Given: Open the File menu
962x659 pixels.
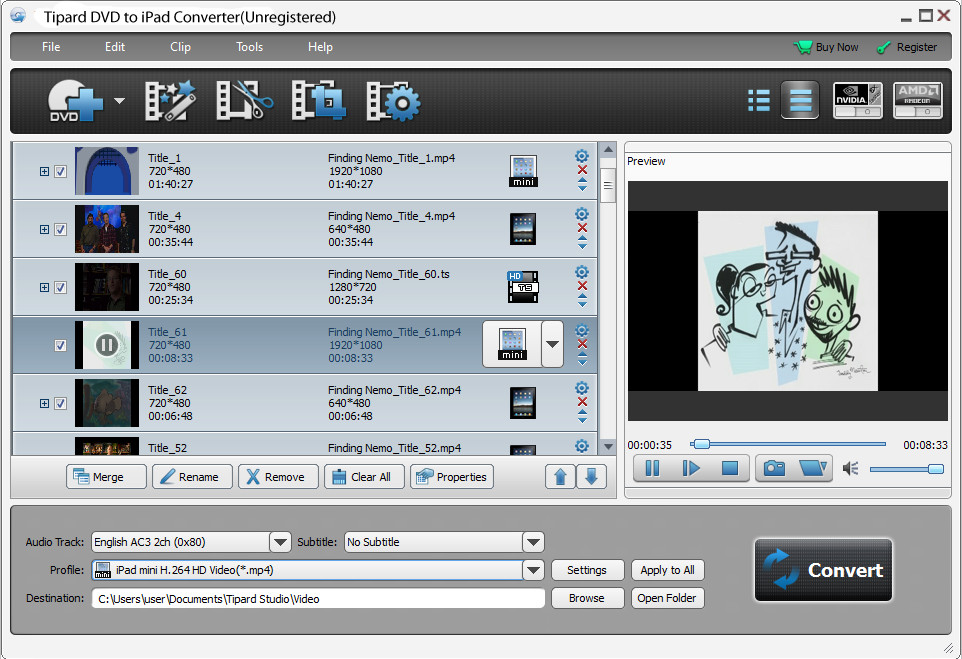Looking at the screenshot, I should coord(51,47).
